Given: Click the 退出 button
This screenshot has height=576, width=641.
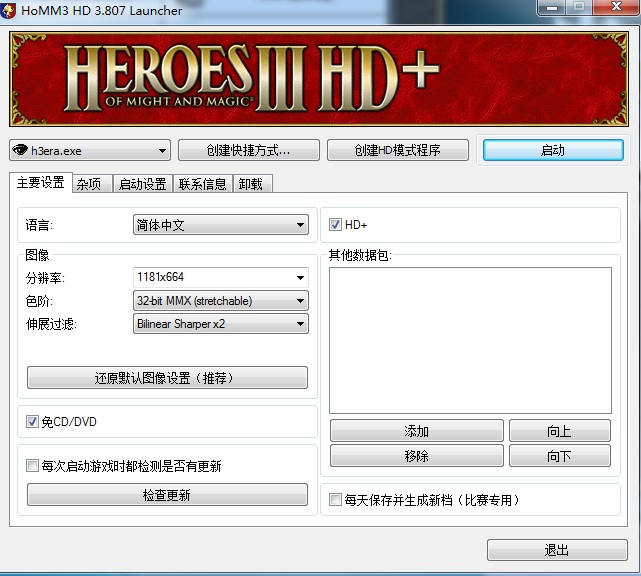Looking at the screenshot, I should [x=557, y=550].
